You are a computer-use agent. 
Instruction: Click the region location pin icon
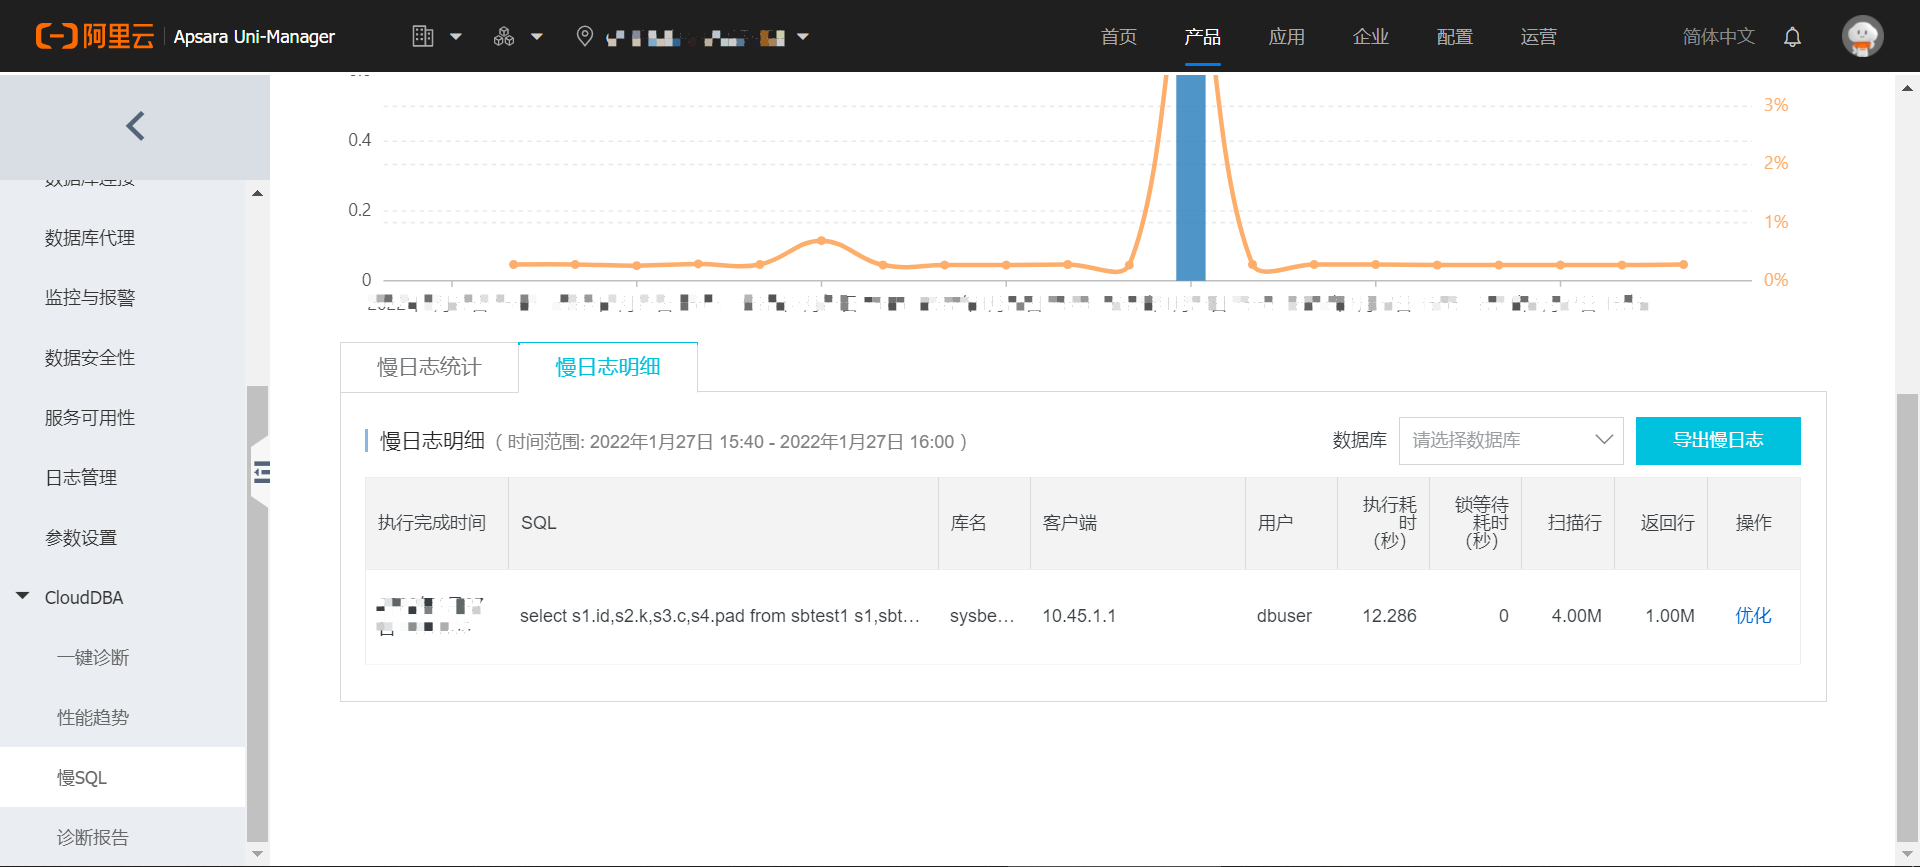coord(585,37)
